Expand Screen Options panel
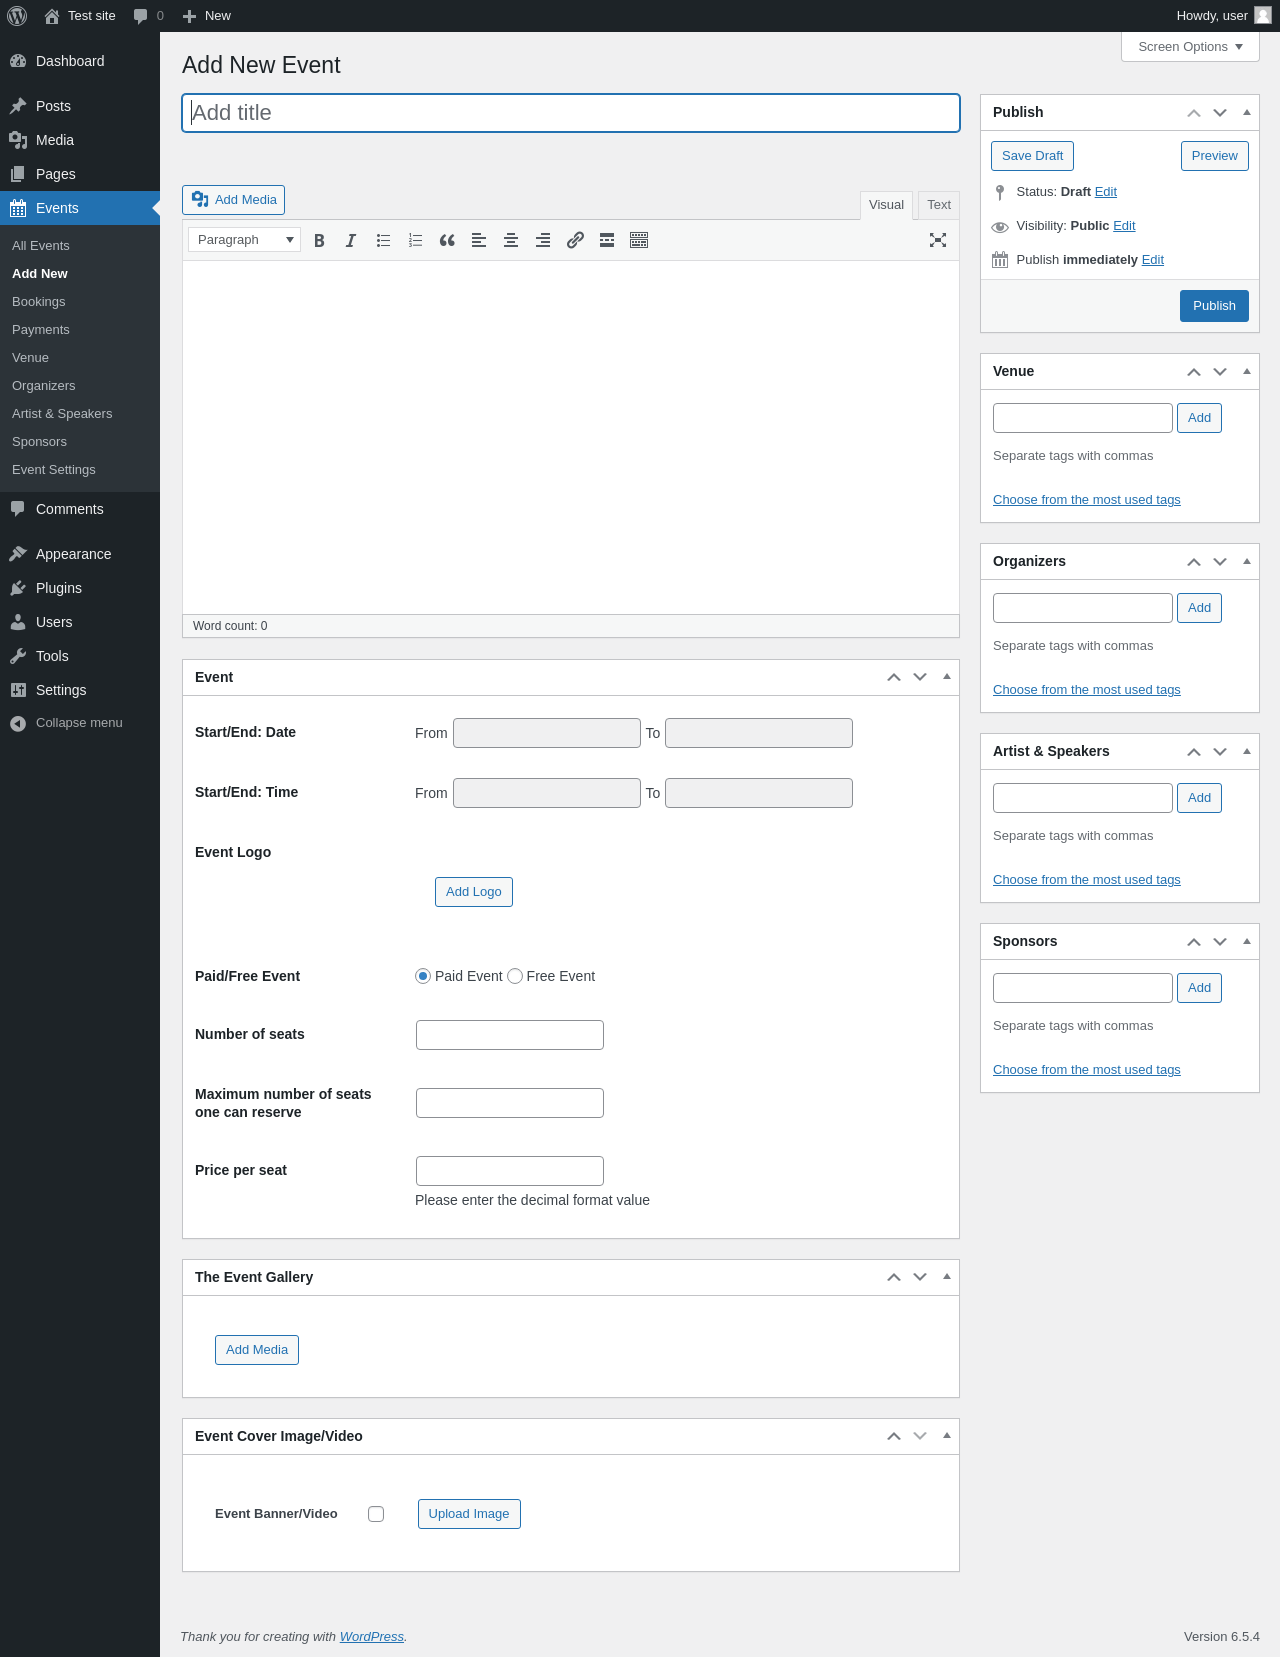 (1190, 47)
